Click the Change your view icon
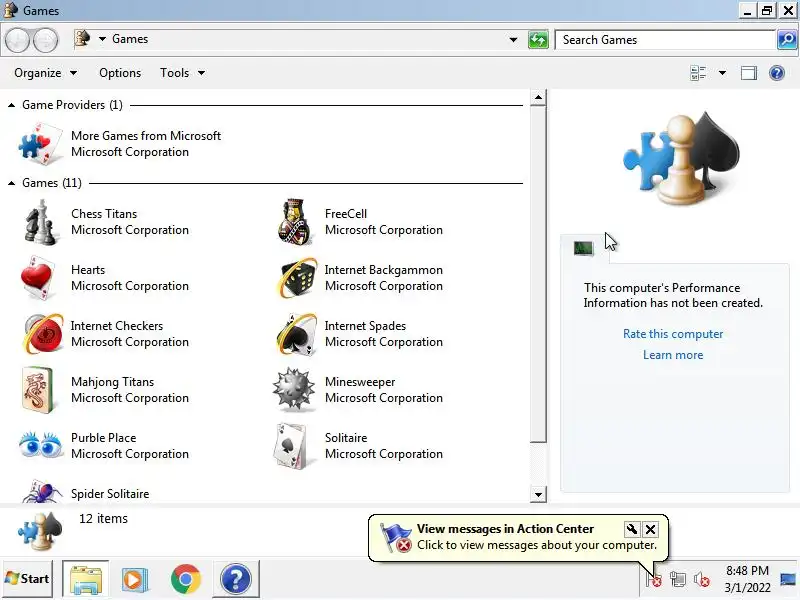This screenshot has width=800, height=600. tap(698, 73)
